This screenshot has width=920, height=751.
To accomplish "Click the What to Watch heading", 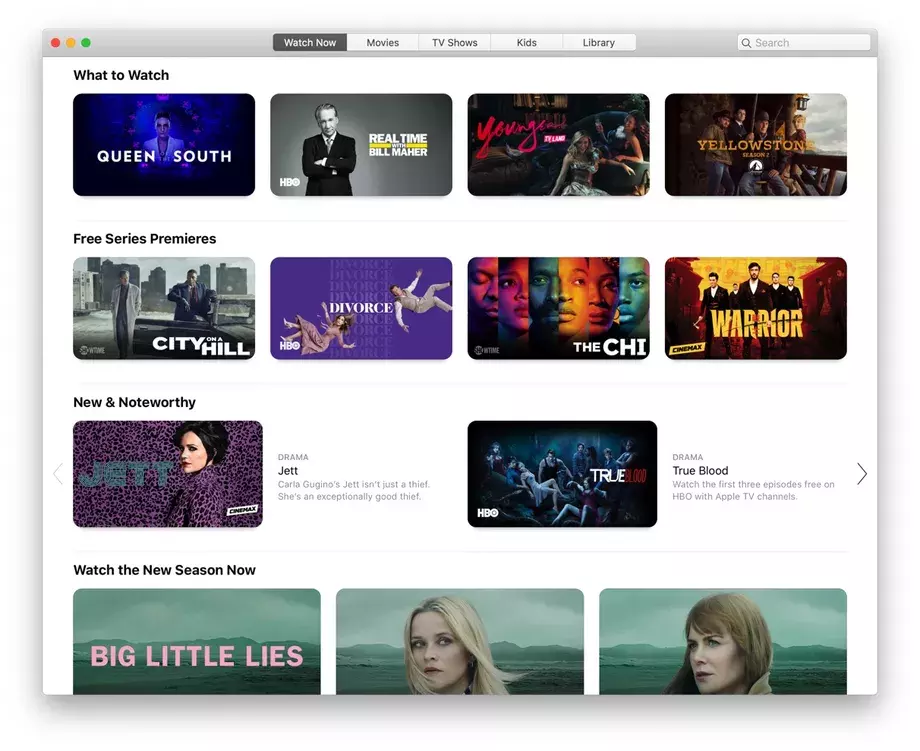I will click(121, 75).
